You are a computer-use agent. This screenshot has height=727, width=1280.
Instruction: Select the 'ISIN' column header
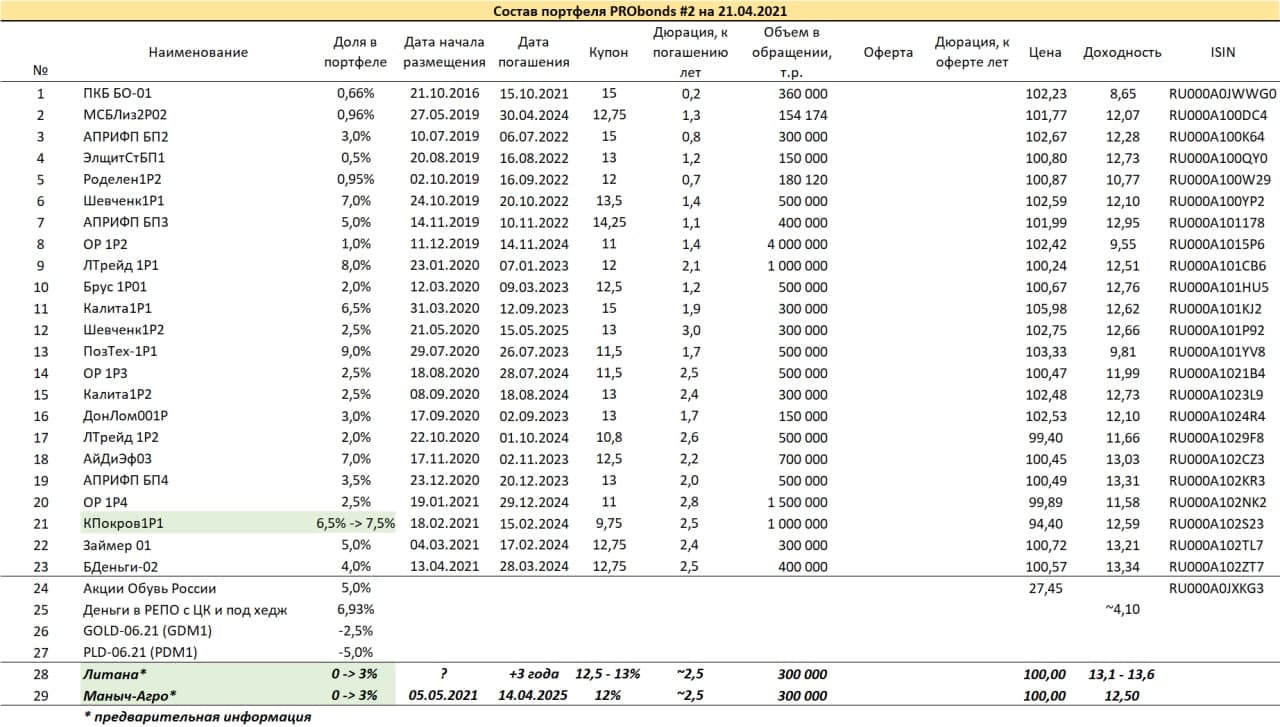tap(1222, 52)
